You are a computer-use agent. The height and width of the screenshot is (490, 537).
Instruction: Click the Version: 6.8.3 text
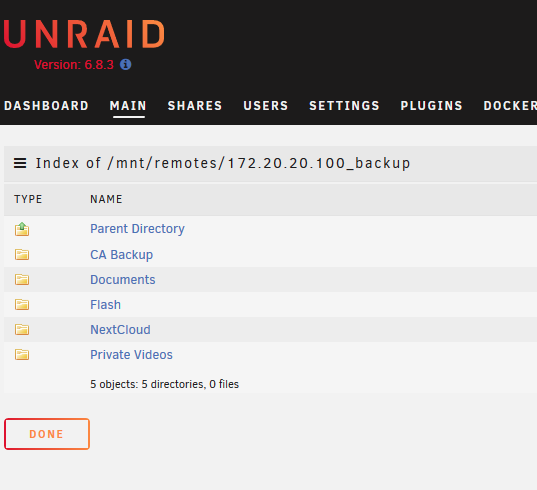74,65
